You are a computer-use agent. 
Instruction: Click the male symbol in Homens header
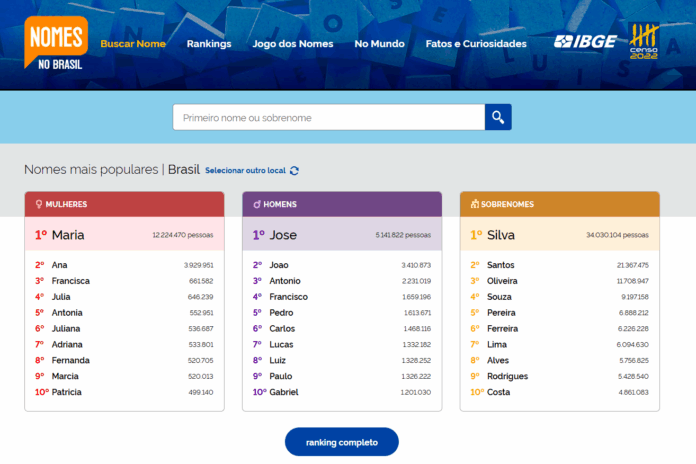coord(256,204)
